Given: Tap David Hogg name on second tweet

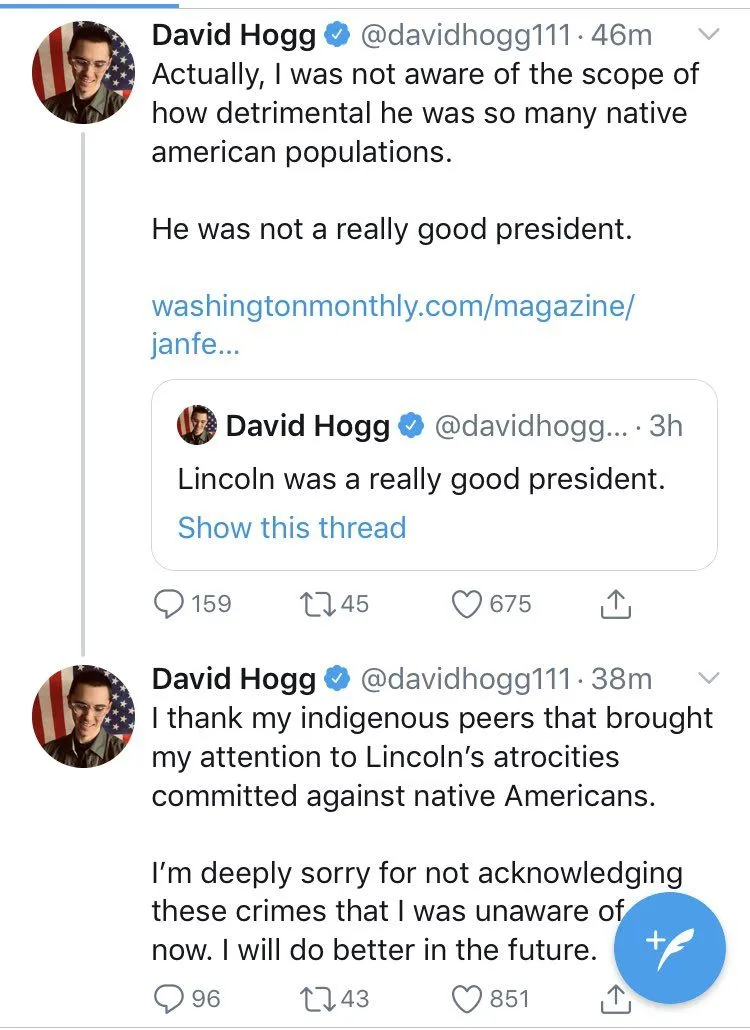Looking at the screenshot, I should (233, 680).
